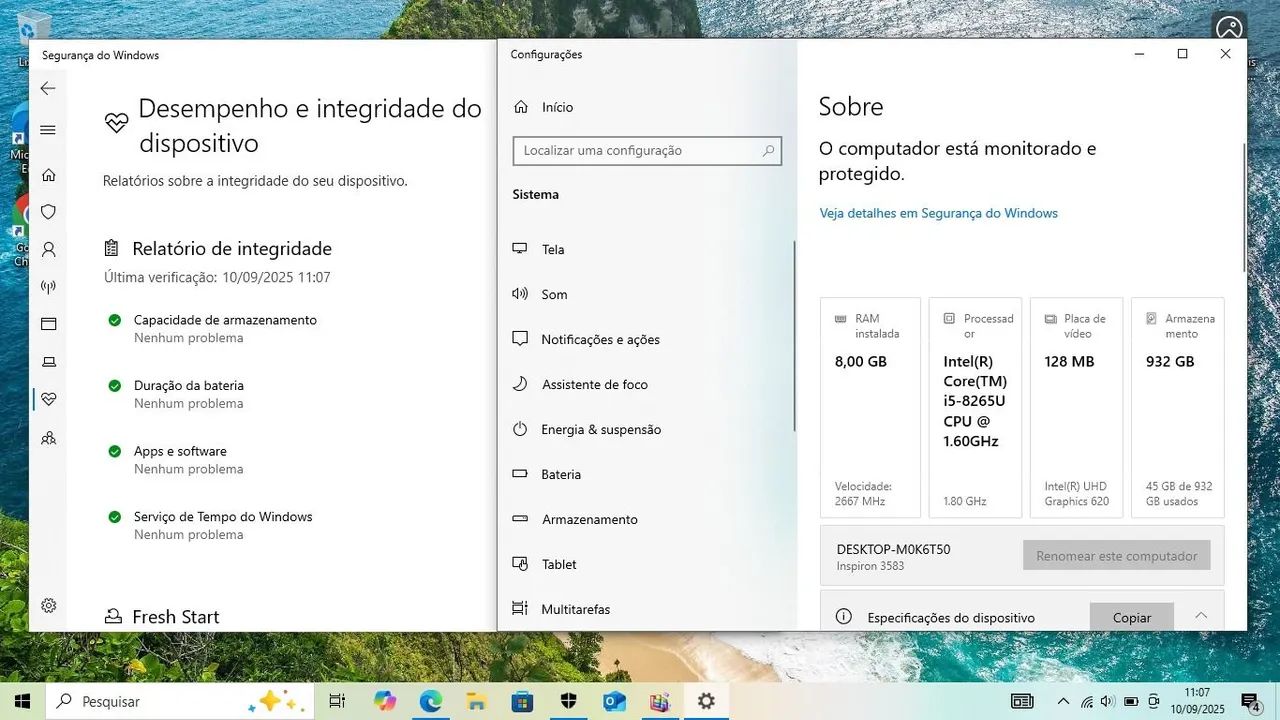The image size is (1280, 720).
Task: Open Firewall & network protection icon
Action: click(48, 287)
